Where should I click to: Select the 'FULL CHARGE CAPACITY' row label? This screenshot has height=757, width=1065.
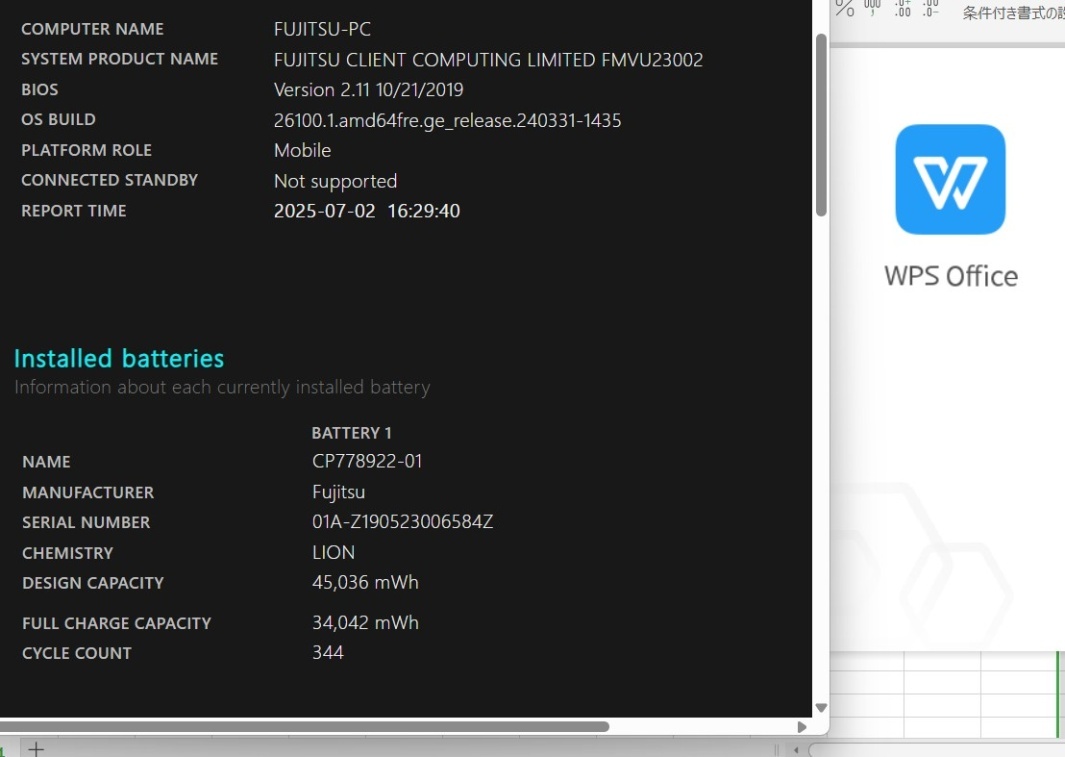117,623
